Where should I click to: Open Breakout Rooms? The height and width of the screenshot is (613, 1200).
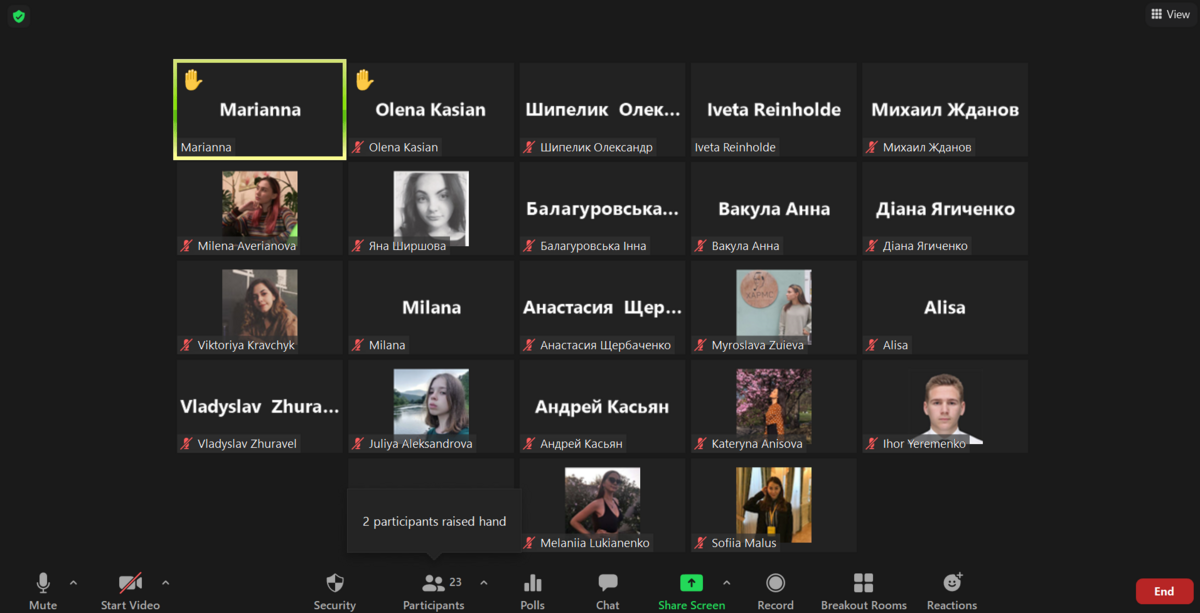pos(864,591)
